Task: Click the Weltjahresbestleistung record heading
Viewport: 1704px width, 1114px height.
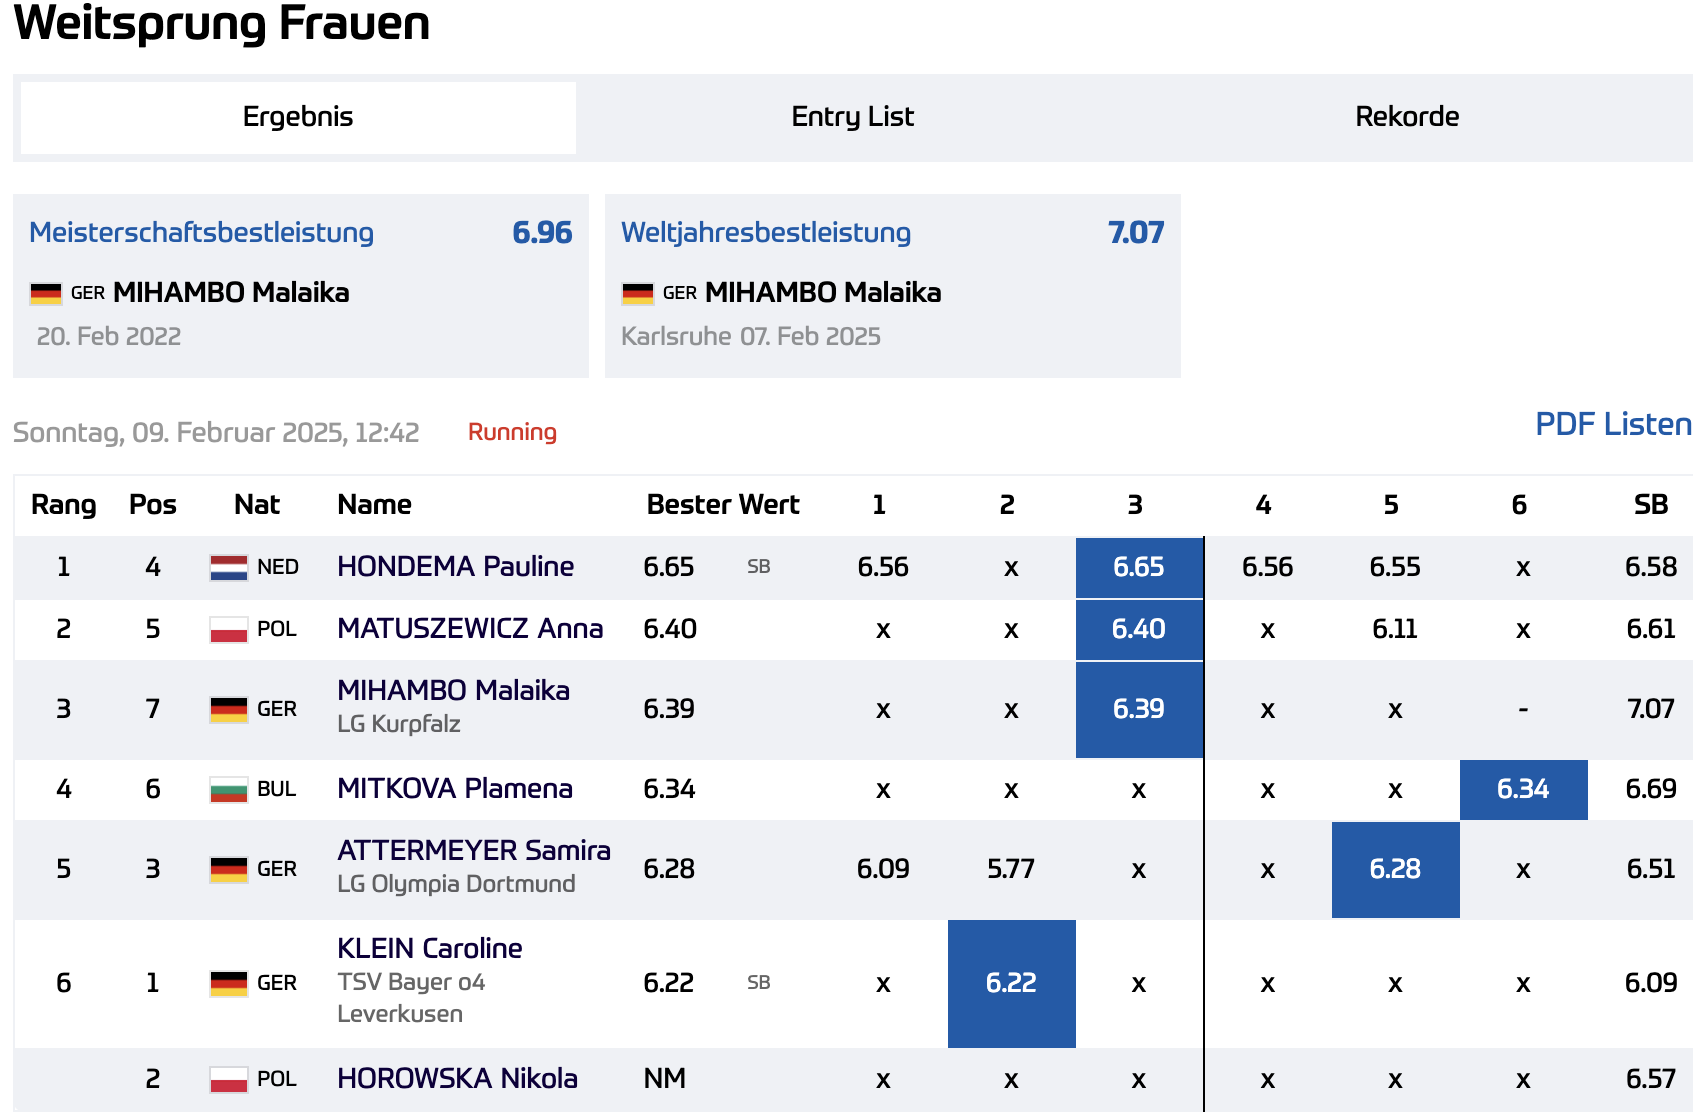Action: 766,232
